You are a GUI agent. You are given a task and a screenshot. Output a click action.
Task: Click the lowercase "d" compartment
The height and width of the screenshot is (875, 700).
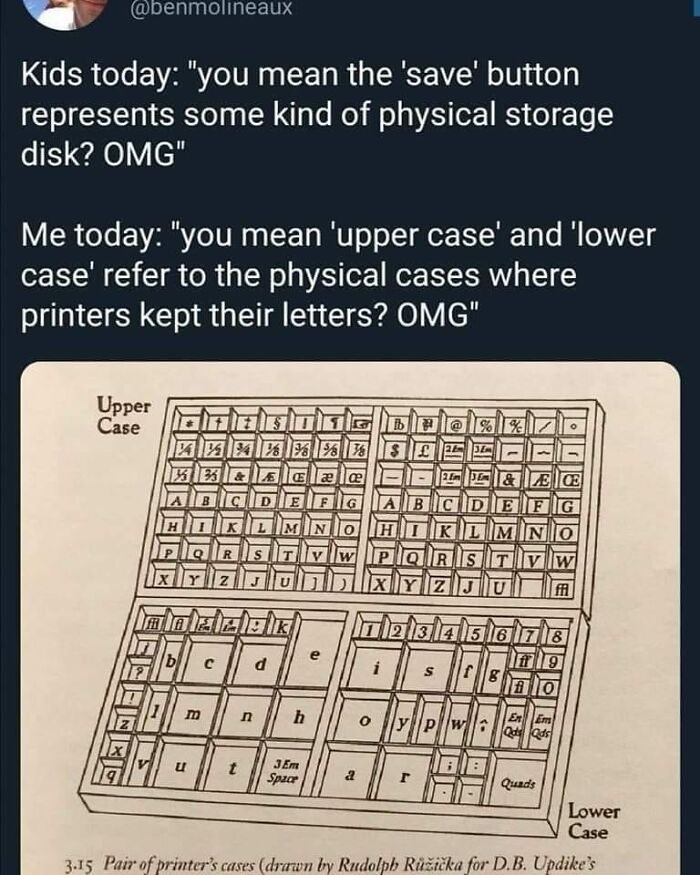[260, 662]
